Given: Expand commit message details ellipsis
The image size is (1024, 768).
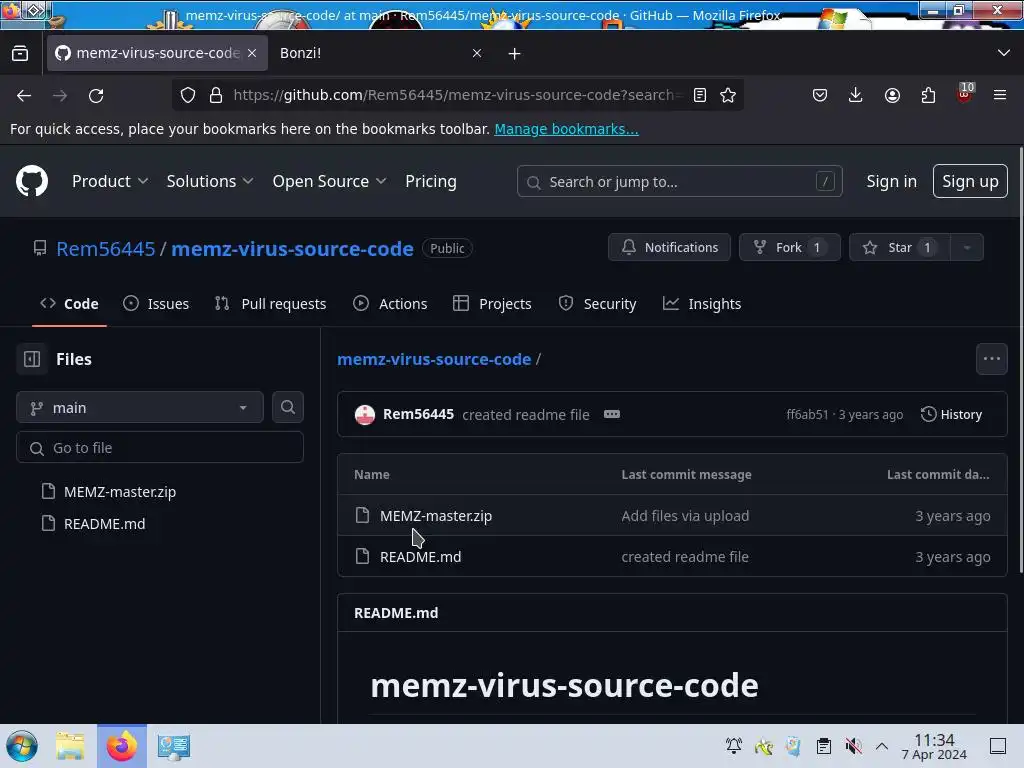Looking at the screenshot, I should (612, 414).
